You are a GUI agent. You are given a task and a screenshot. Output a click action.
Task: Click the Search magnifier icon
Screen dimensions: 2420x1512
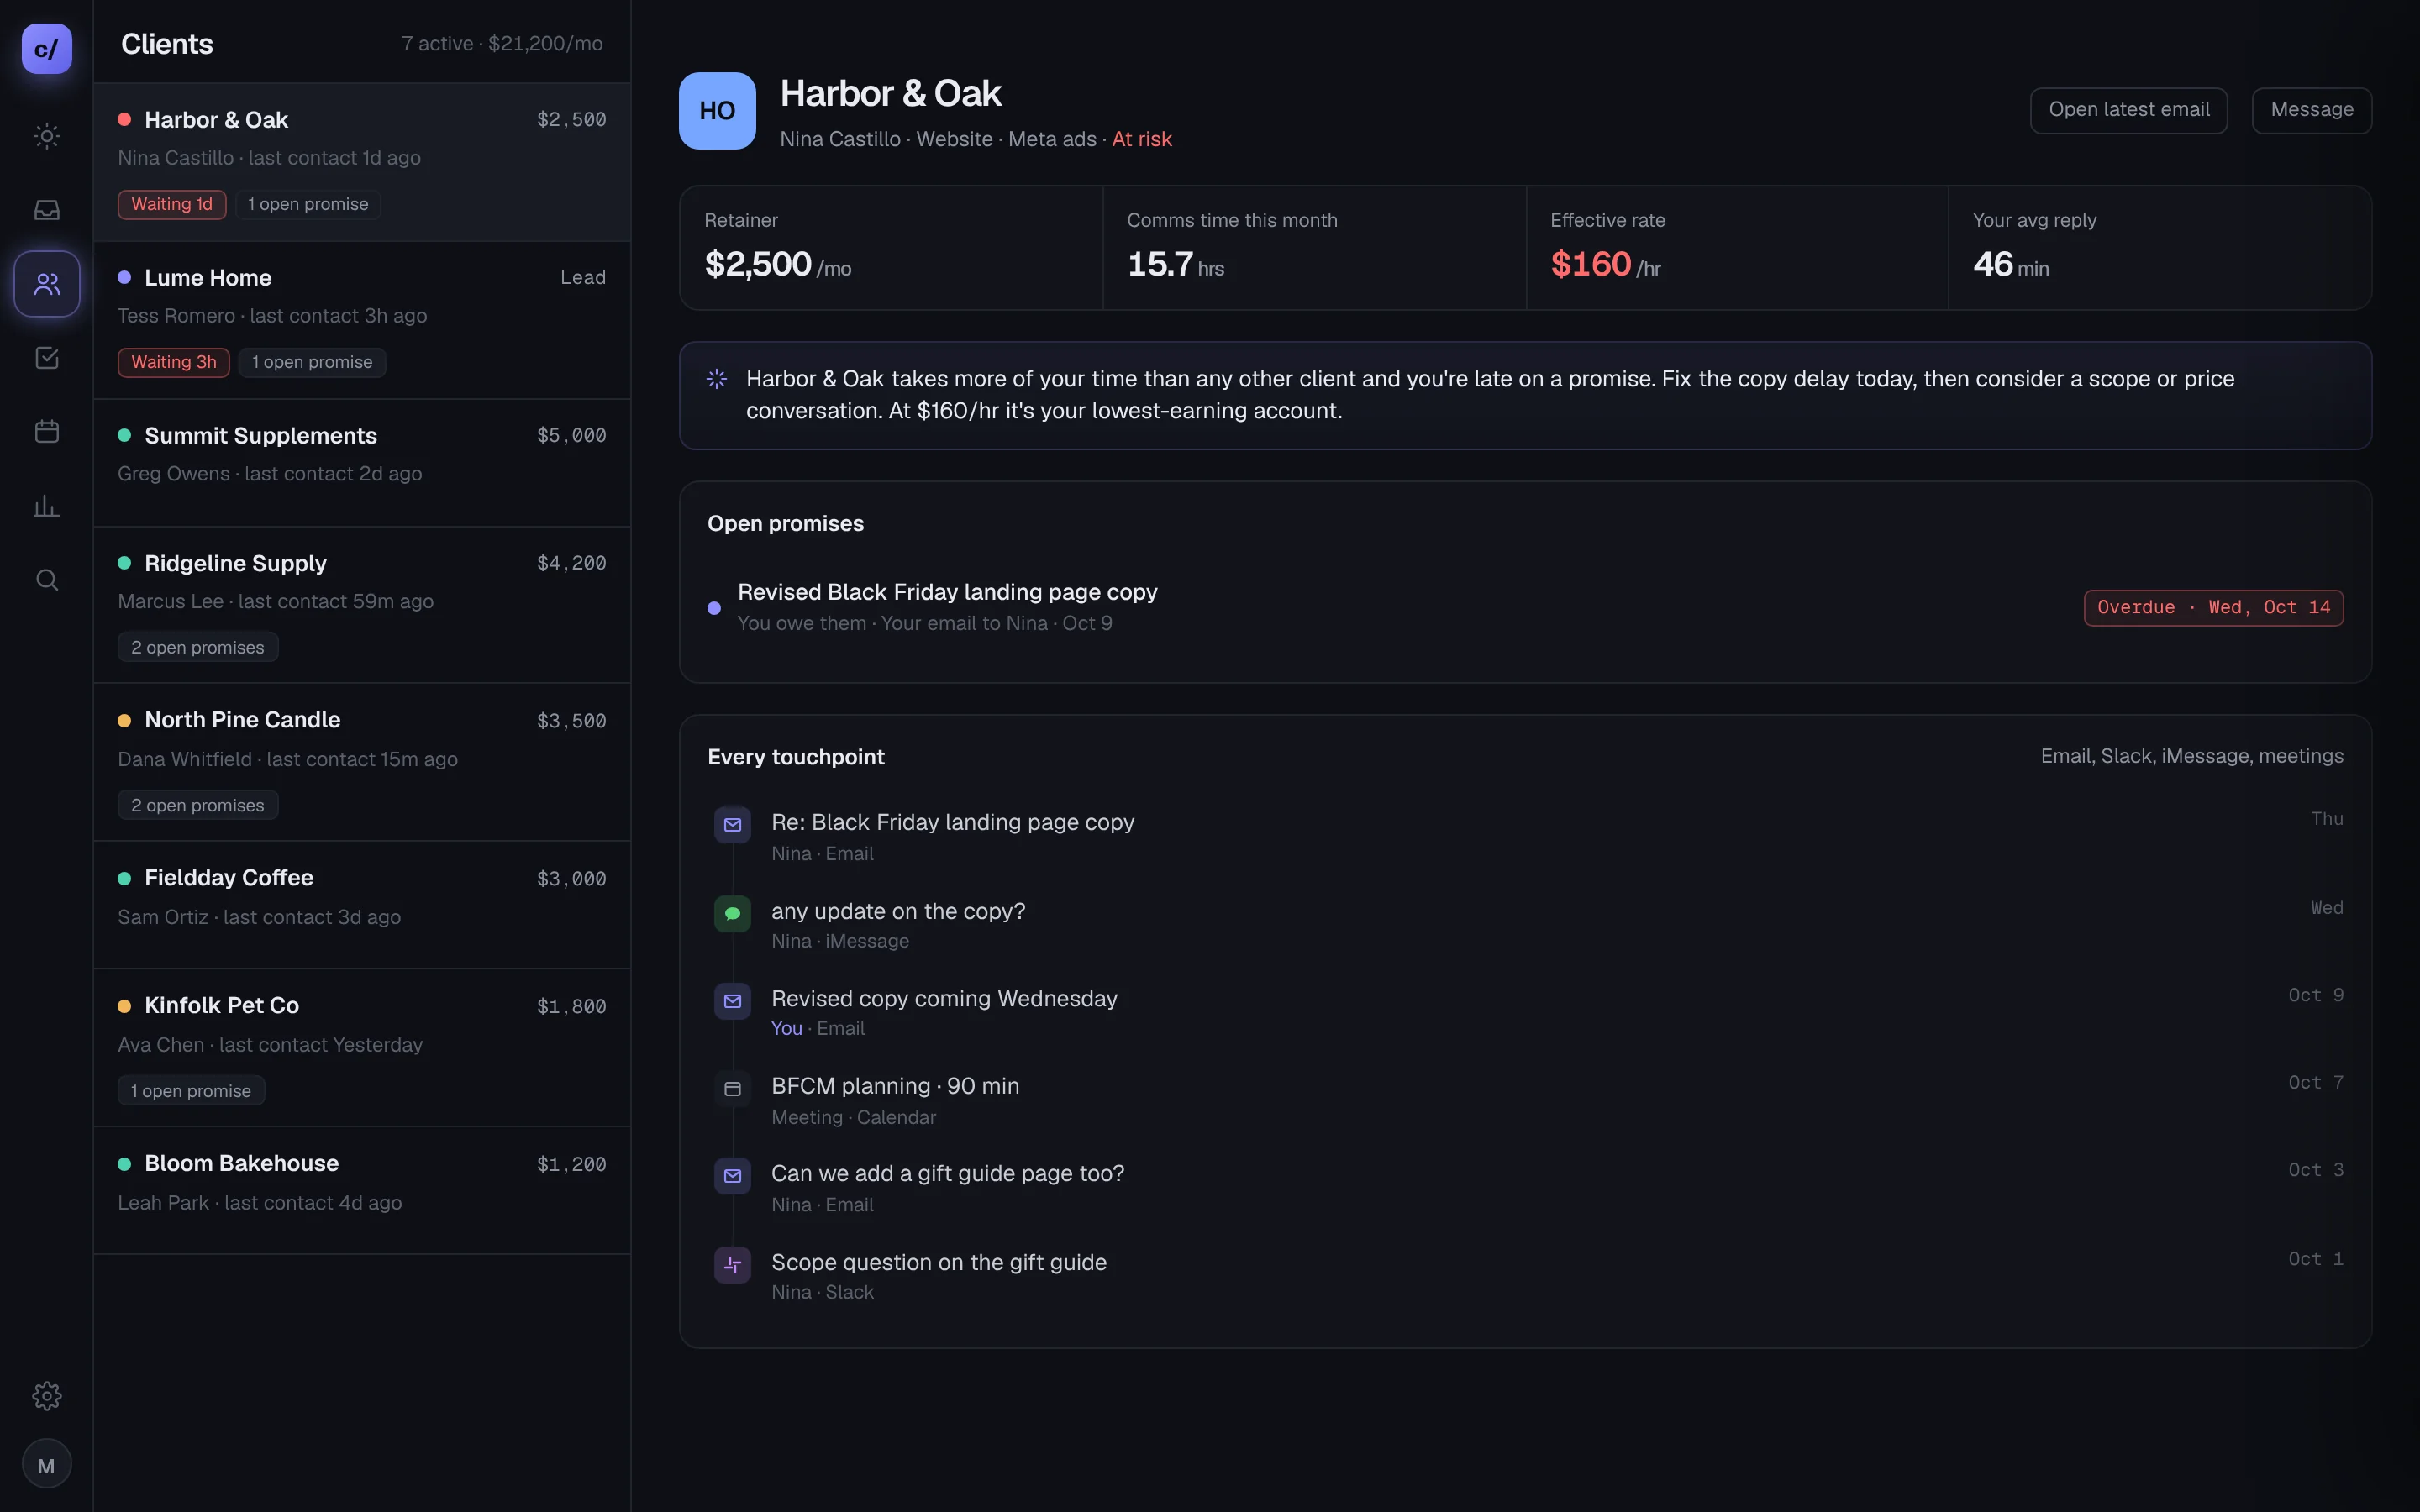tap(46, 580)
